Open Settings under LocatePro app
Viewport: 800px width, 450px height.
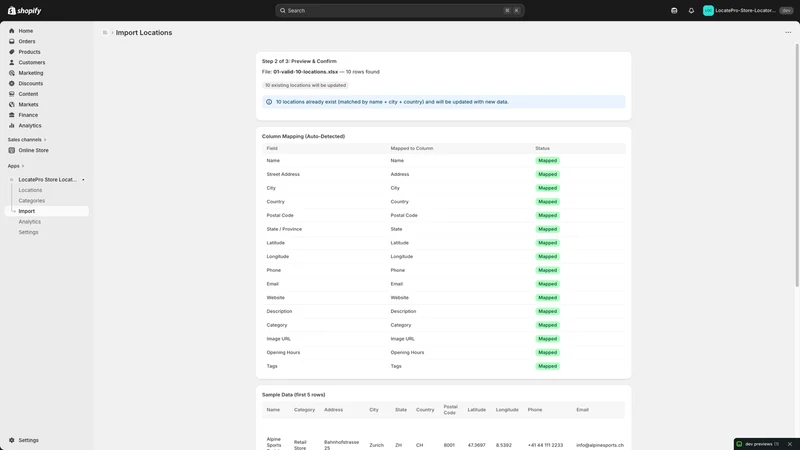coord(28,232)
